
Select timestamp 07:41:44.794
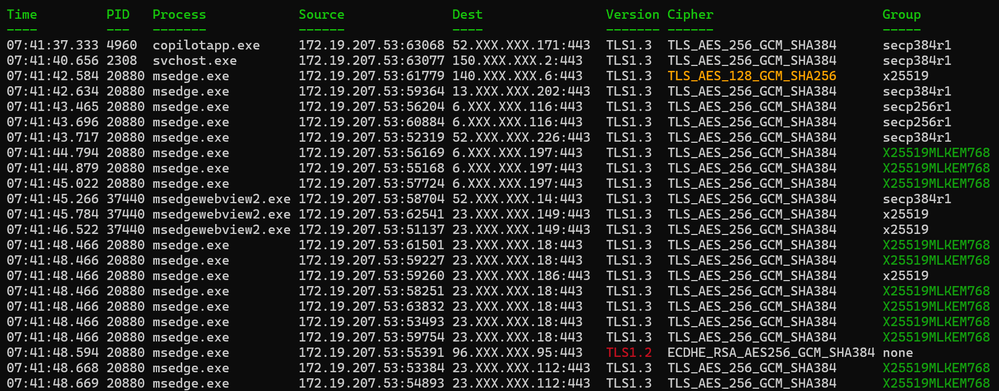[x=53, y=152]
